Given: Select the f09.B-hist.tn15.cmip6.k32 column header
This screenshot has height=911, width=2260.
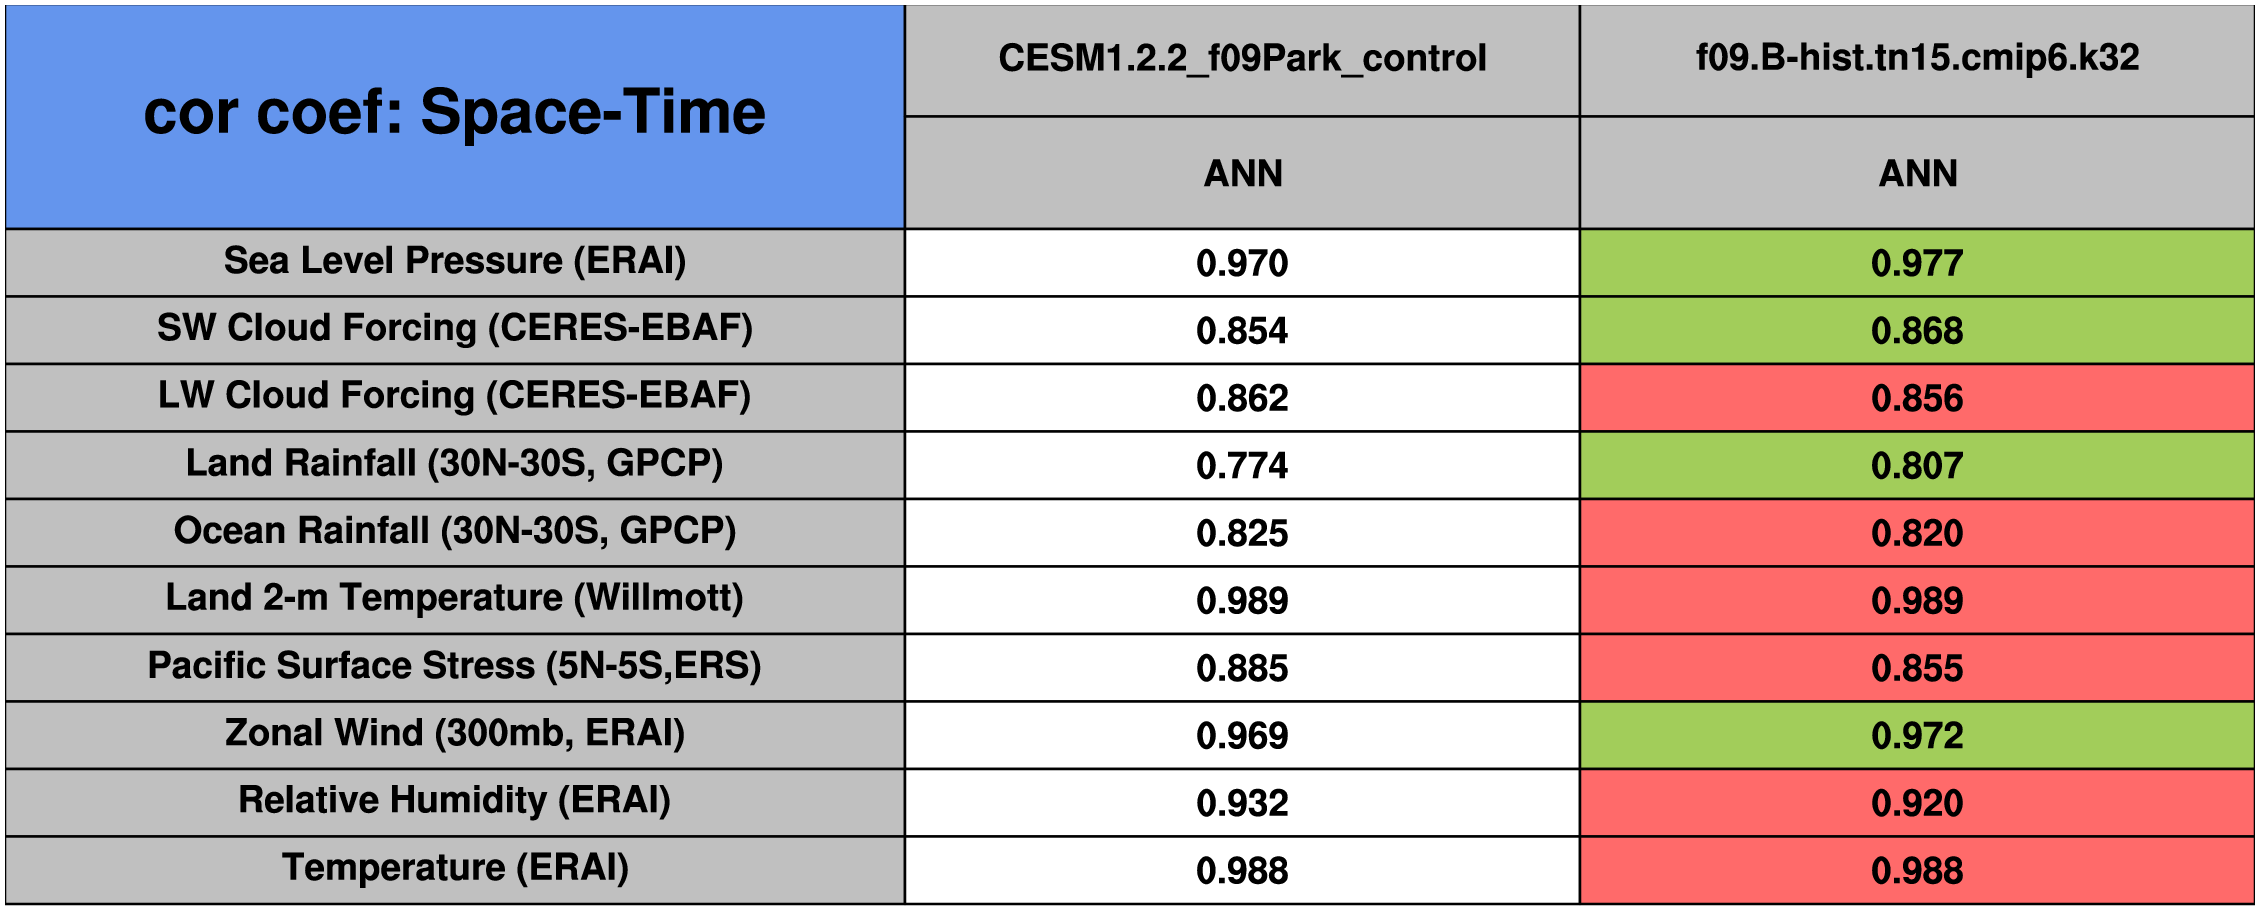Looking at the screenshot, I should pyautogui.click(x=1917, y=58).
